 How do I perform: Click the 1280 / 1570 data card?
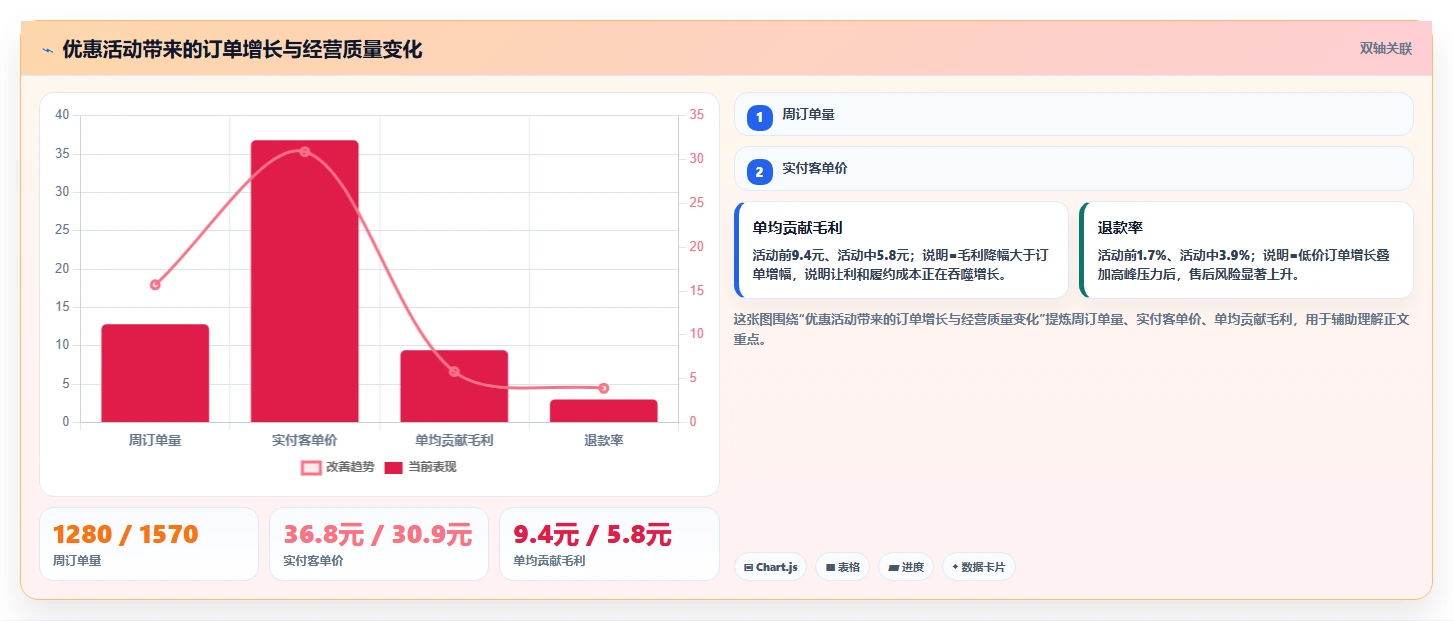point(149,544)
